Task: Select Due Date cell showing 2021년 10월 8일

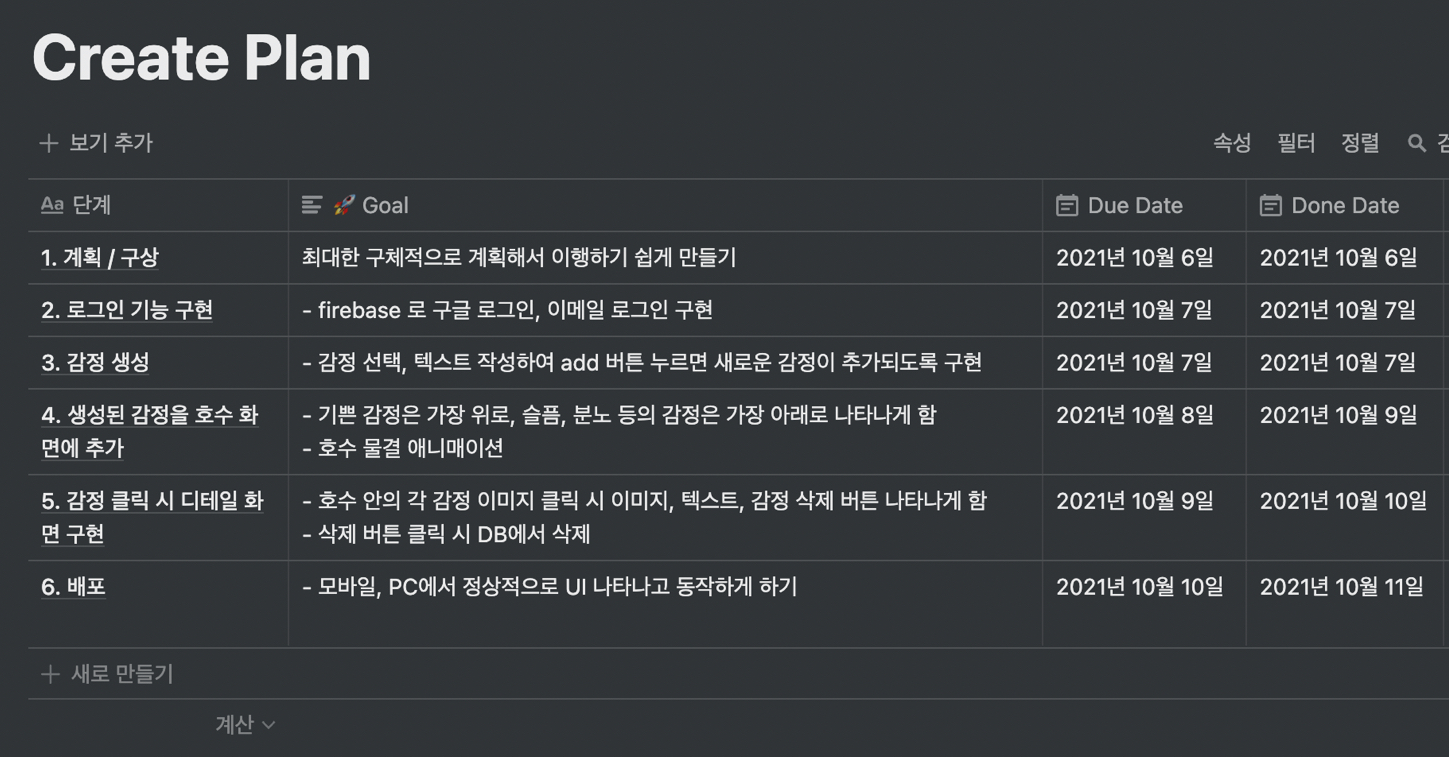Action: 1144,432
